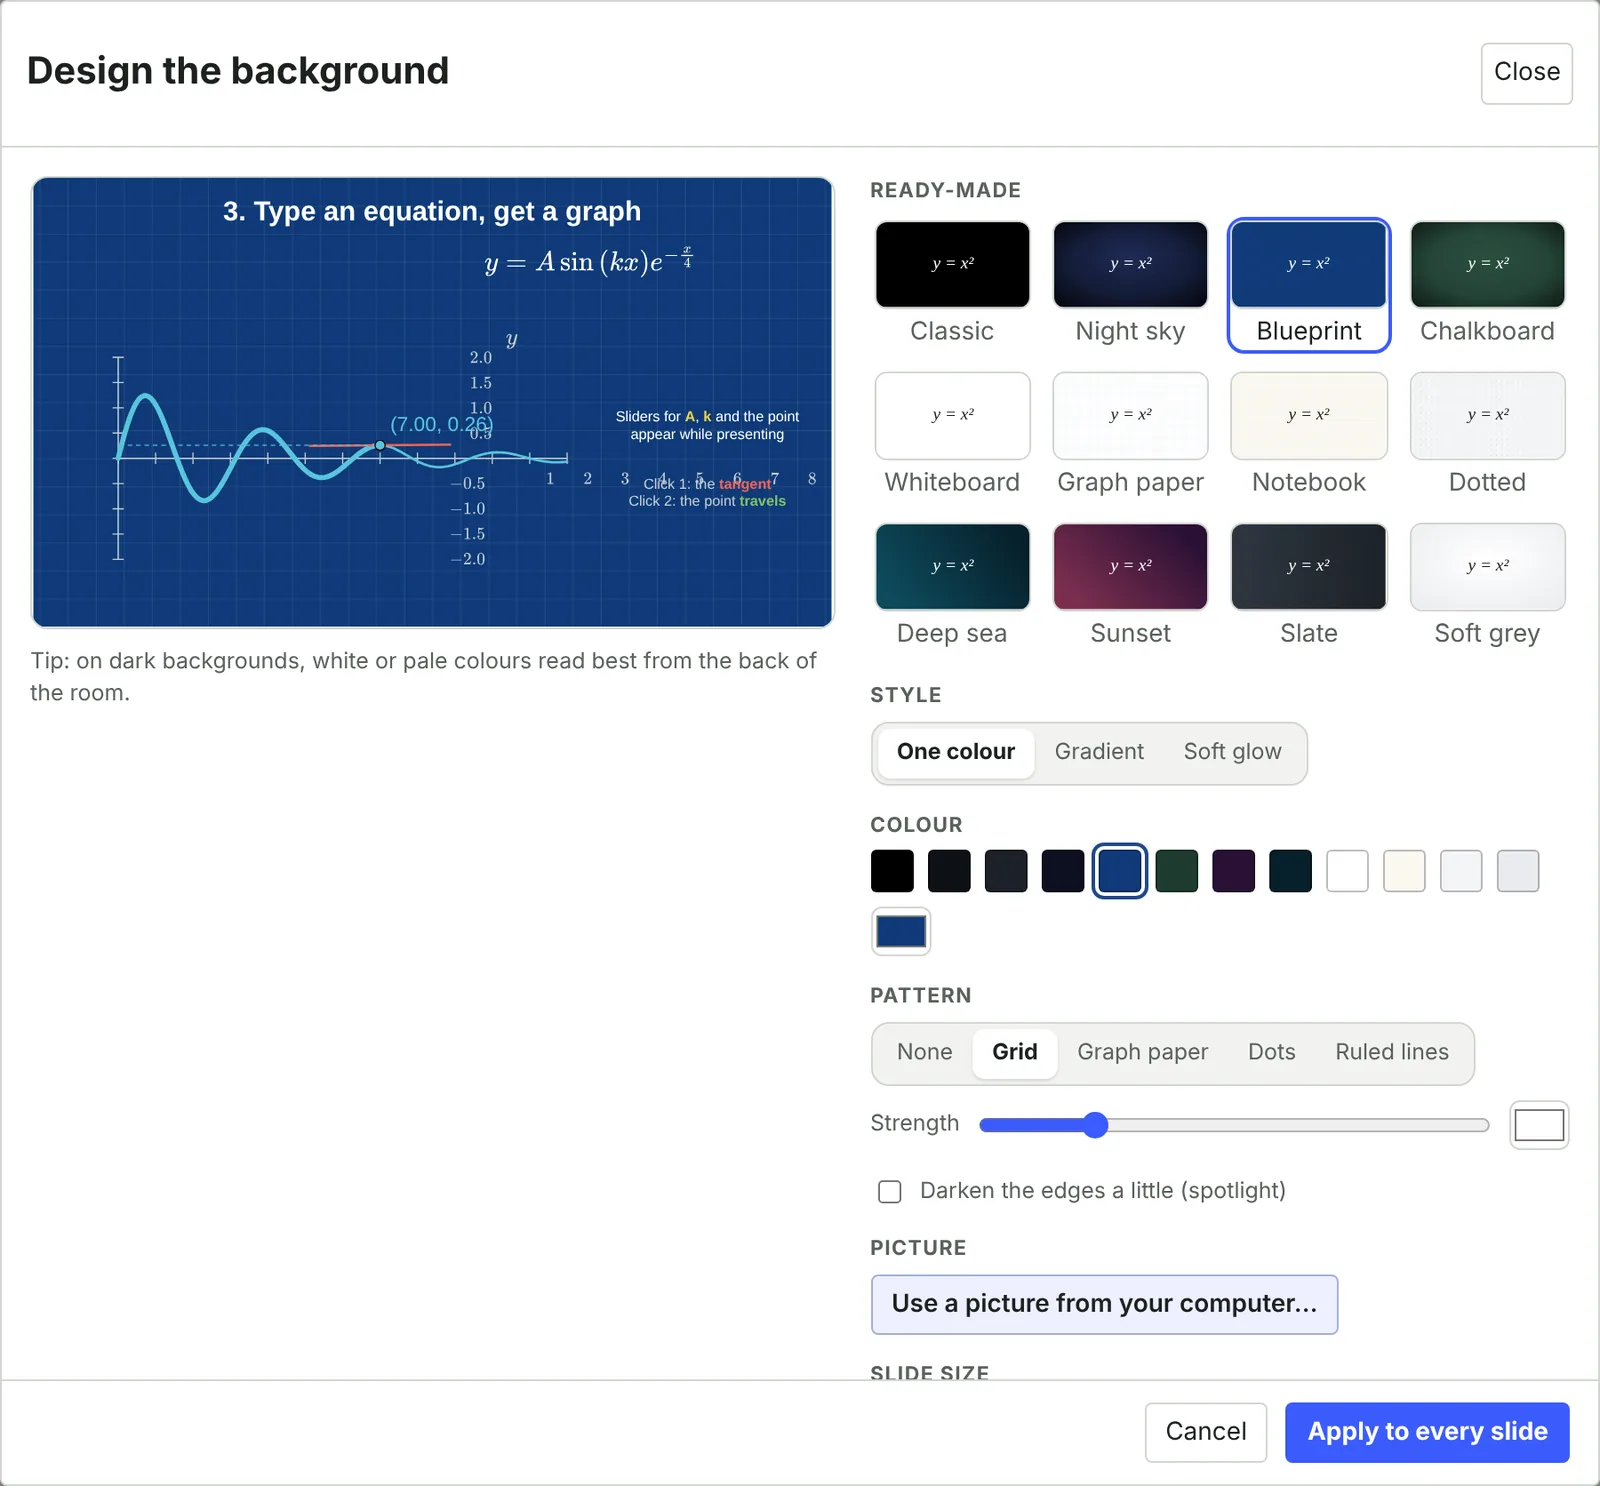
Task: Set pattern to None
Action: coord(924,1053)
